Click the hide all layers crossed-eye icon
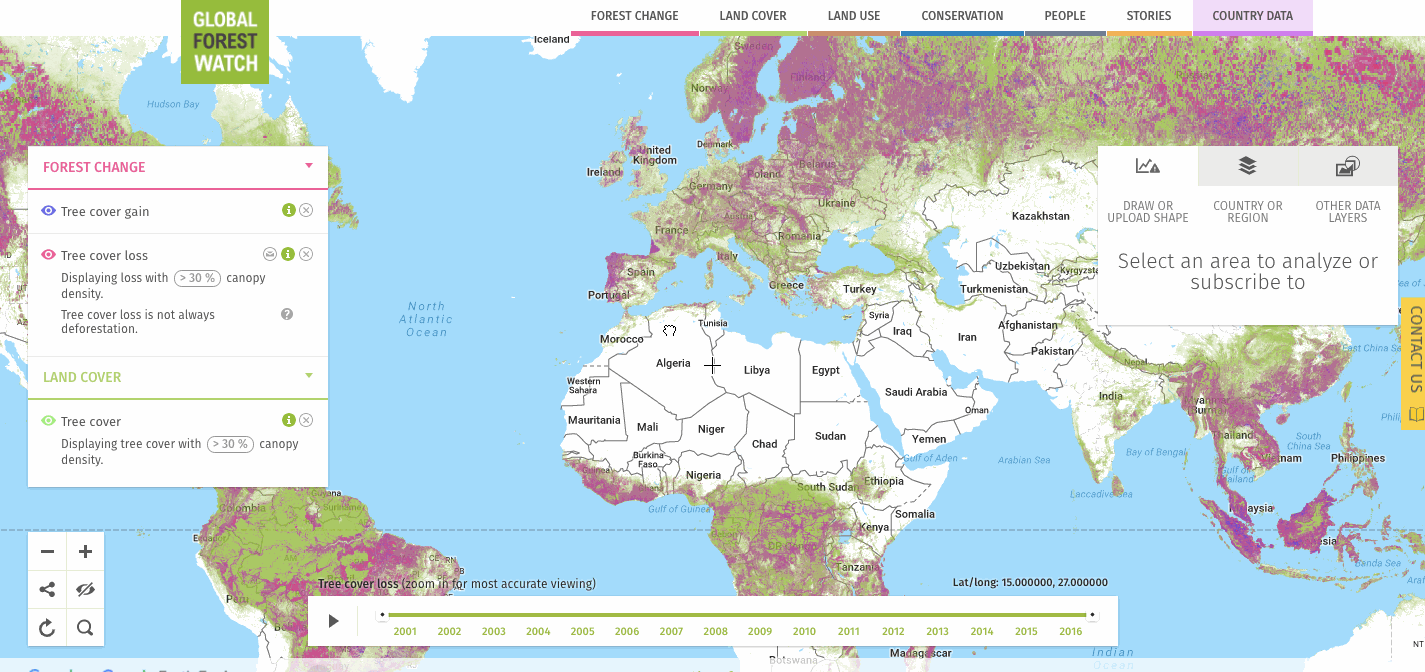 pos(85,589)
